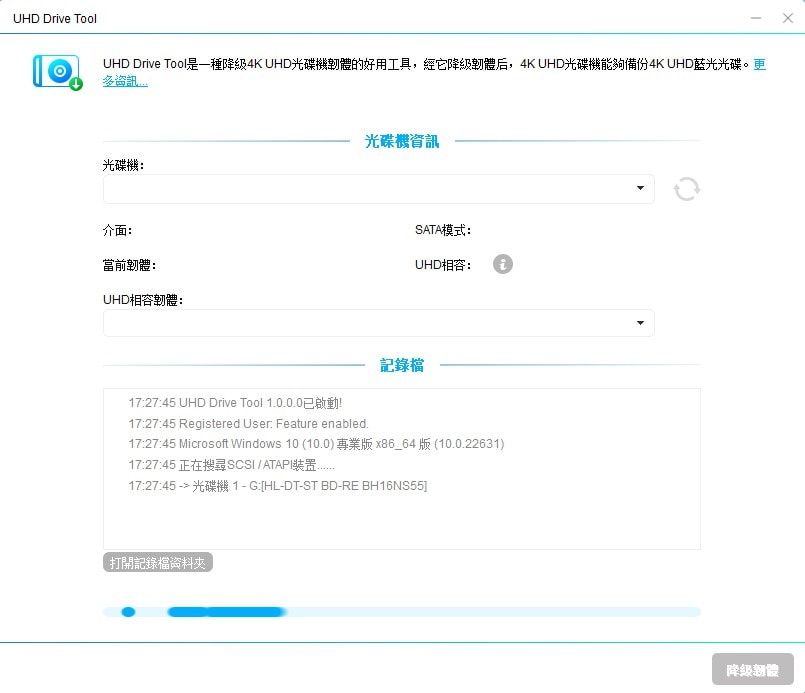Viewport: 805px width, 693px height.
Task: Click the UHD相容韌體: label
Action: click(143, 300)
